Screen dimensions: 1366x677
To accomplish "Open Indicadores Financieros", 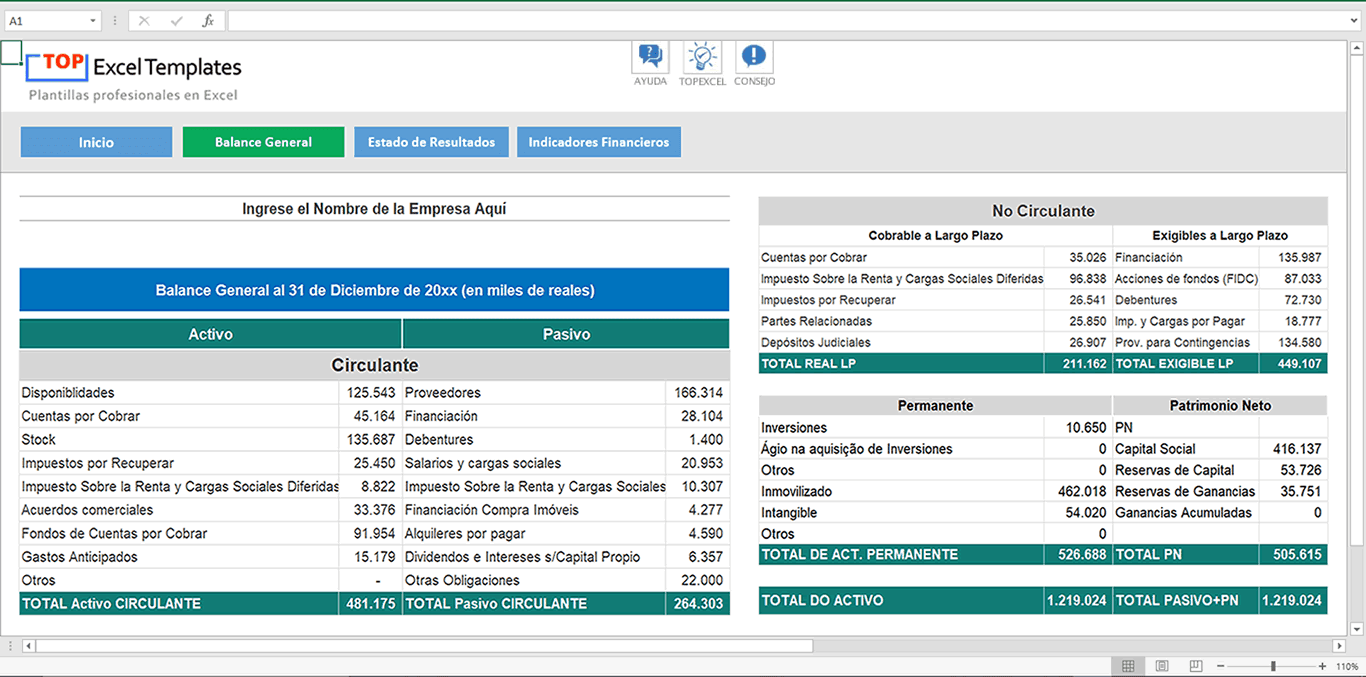I will tap(598, 142).
